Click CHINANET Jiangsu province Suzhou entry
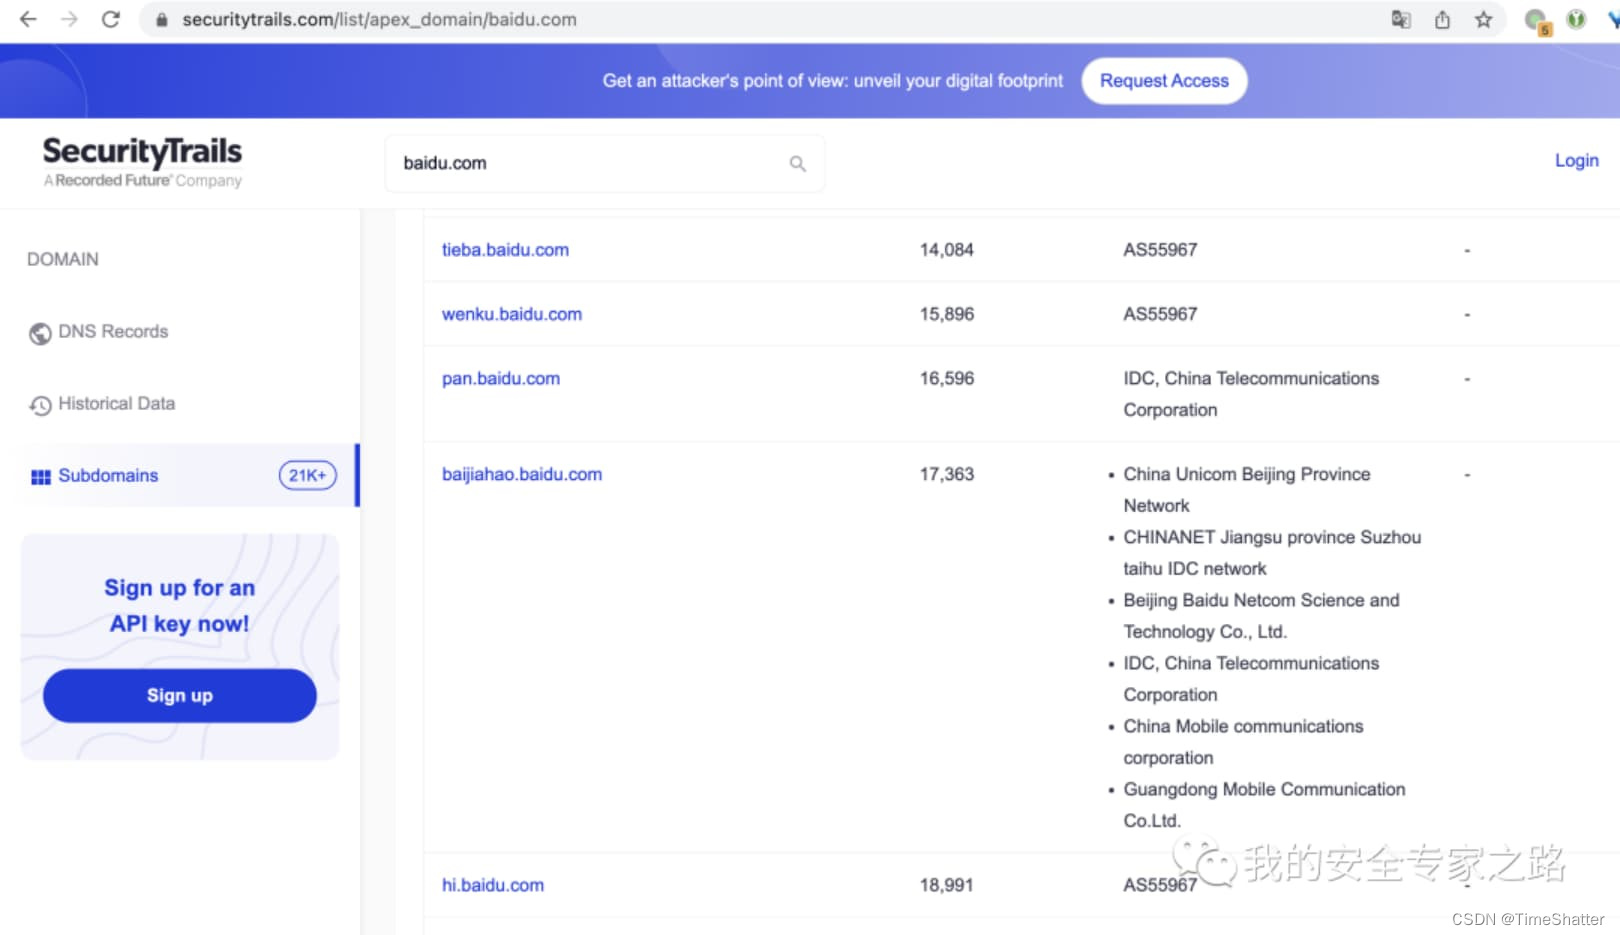Viewport: 1620px width, 935px height. click(x=1272, y=553)
